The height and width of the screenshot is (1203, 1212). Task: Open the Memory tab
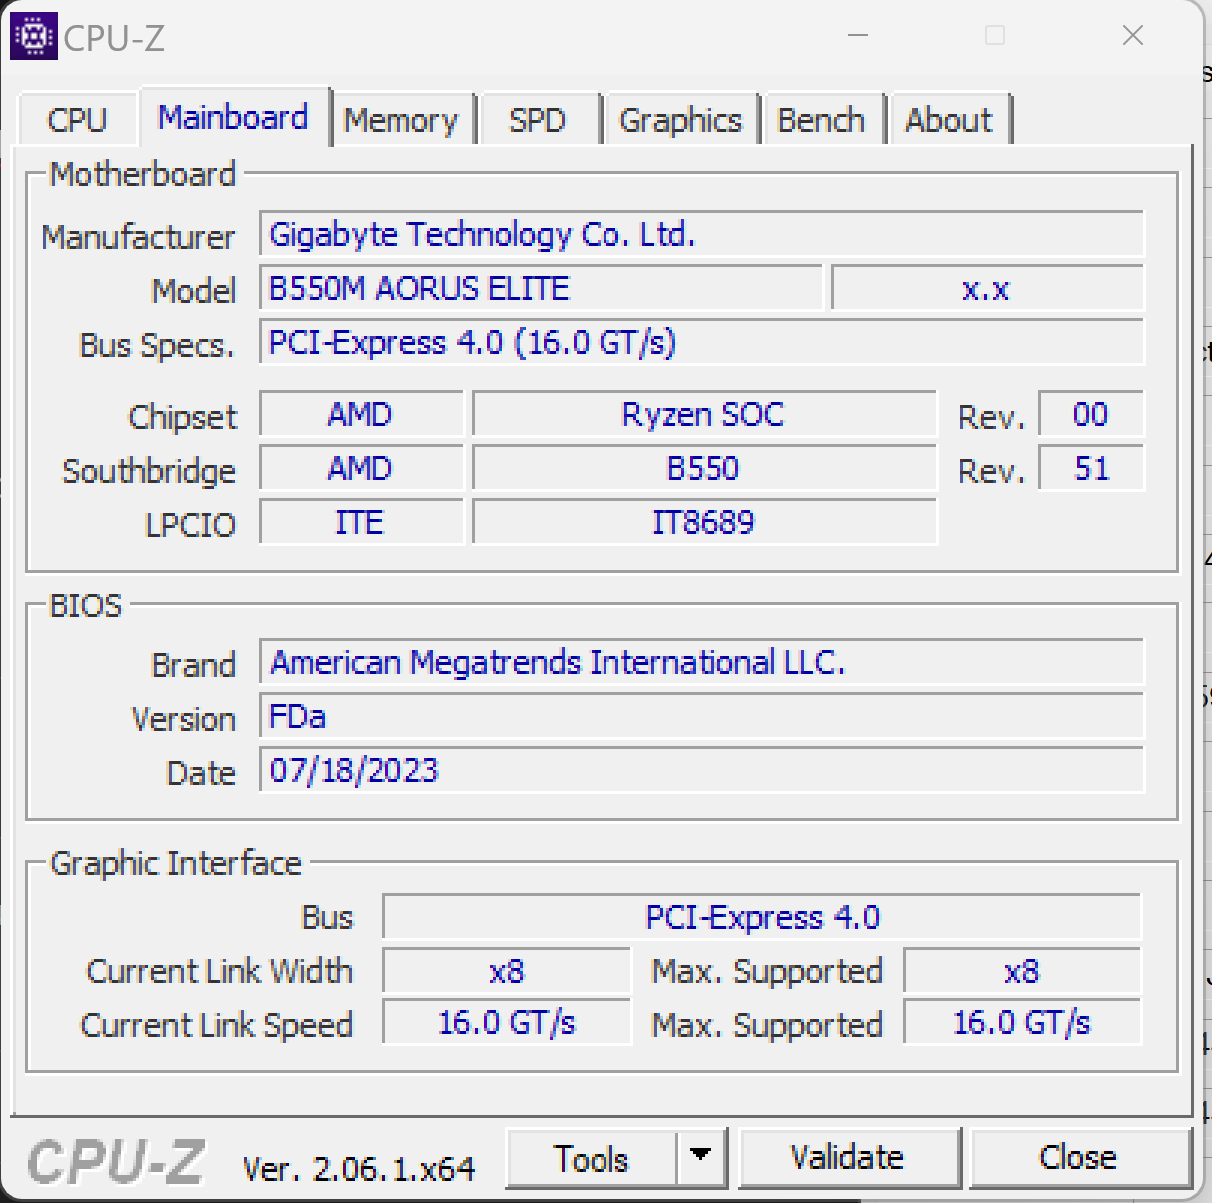coord(401,120)
